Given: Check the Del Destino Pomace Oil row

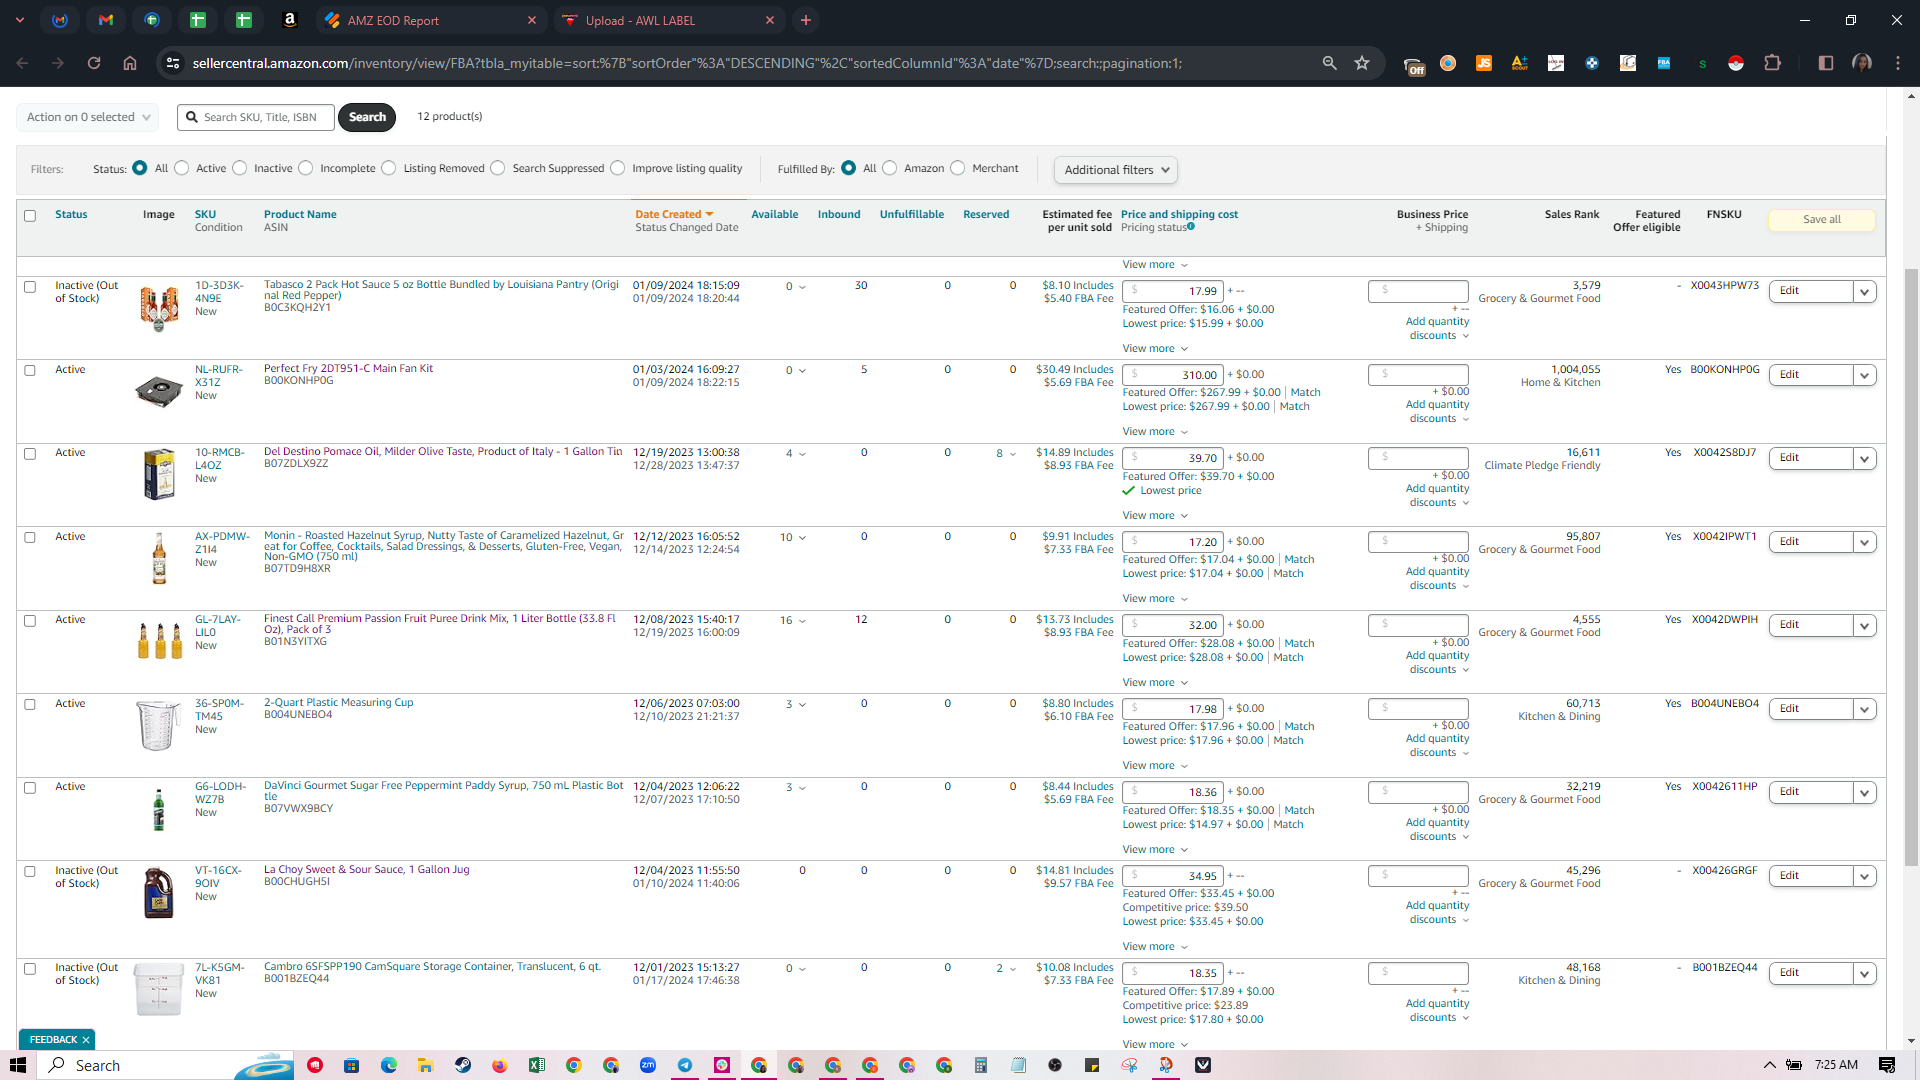Looking at the screenshot, I should click(x=30, y=454).
